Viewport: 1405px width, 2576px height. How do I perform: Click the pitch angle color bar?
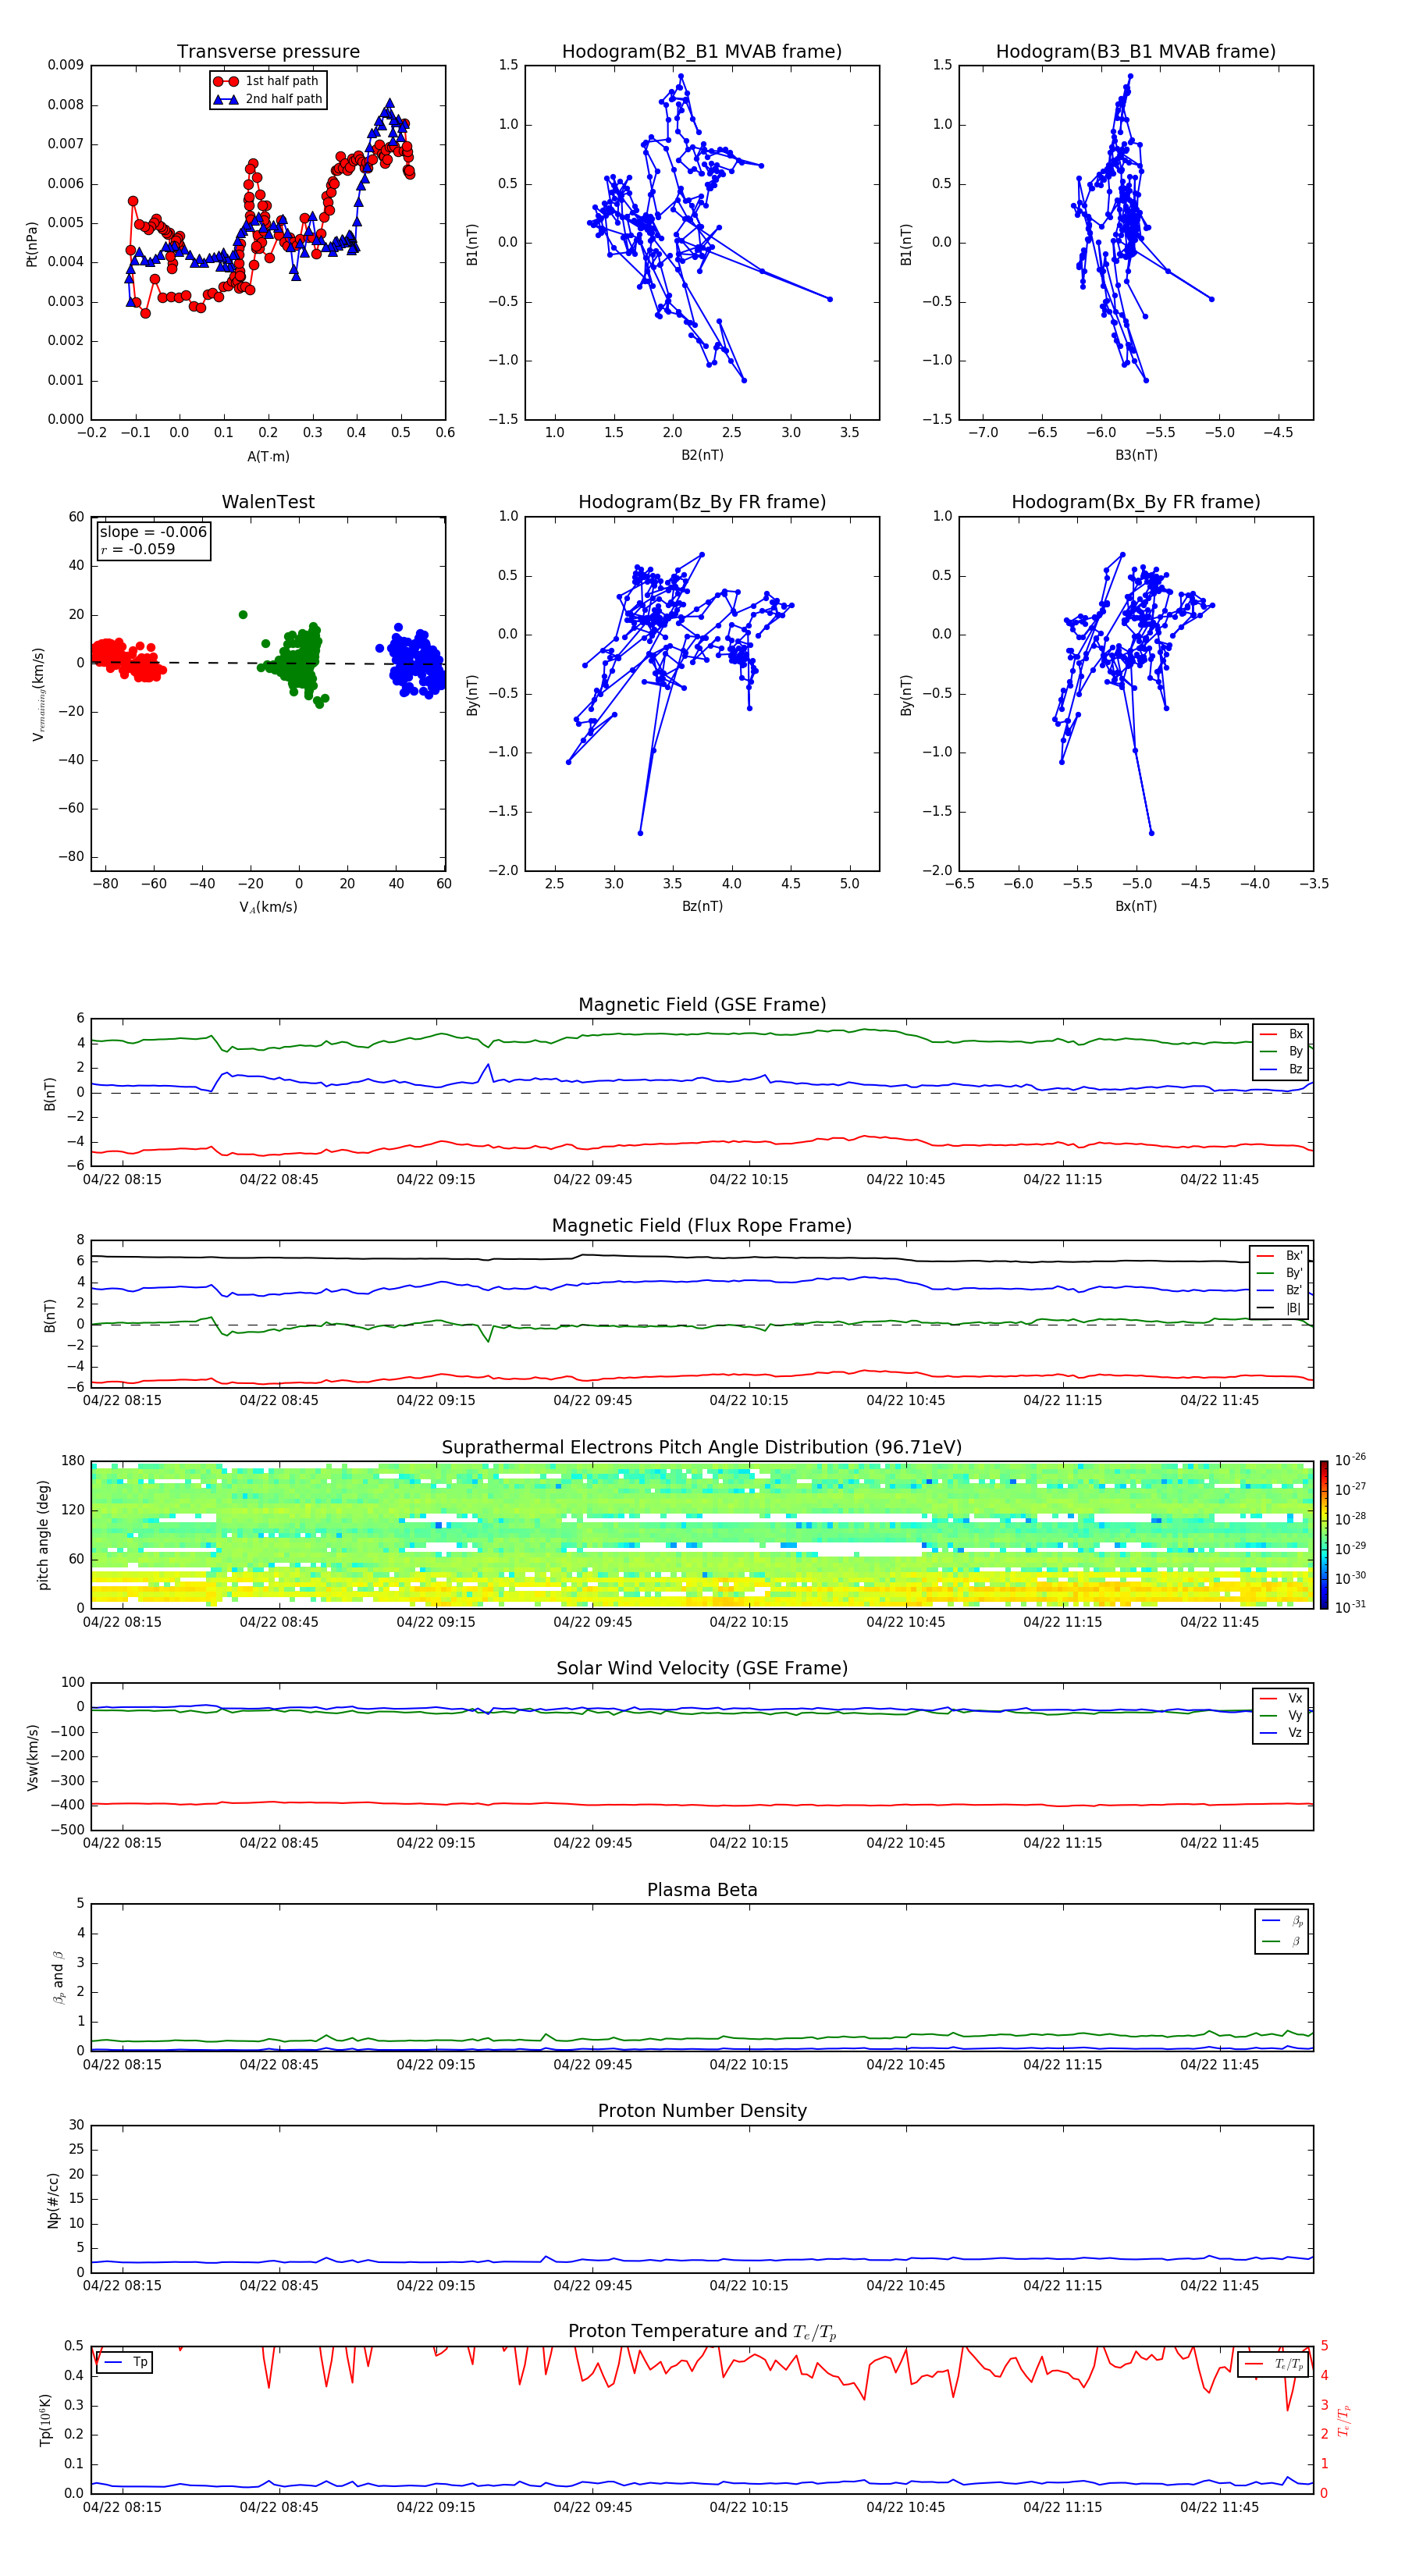1324,1535
